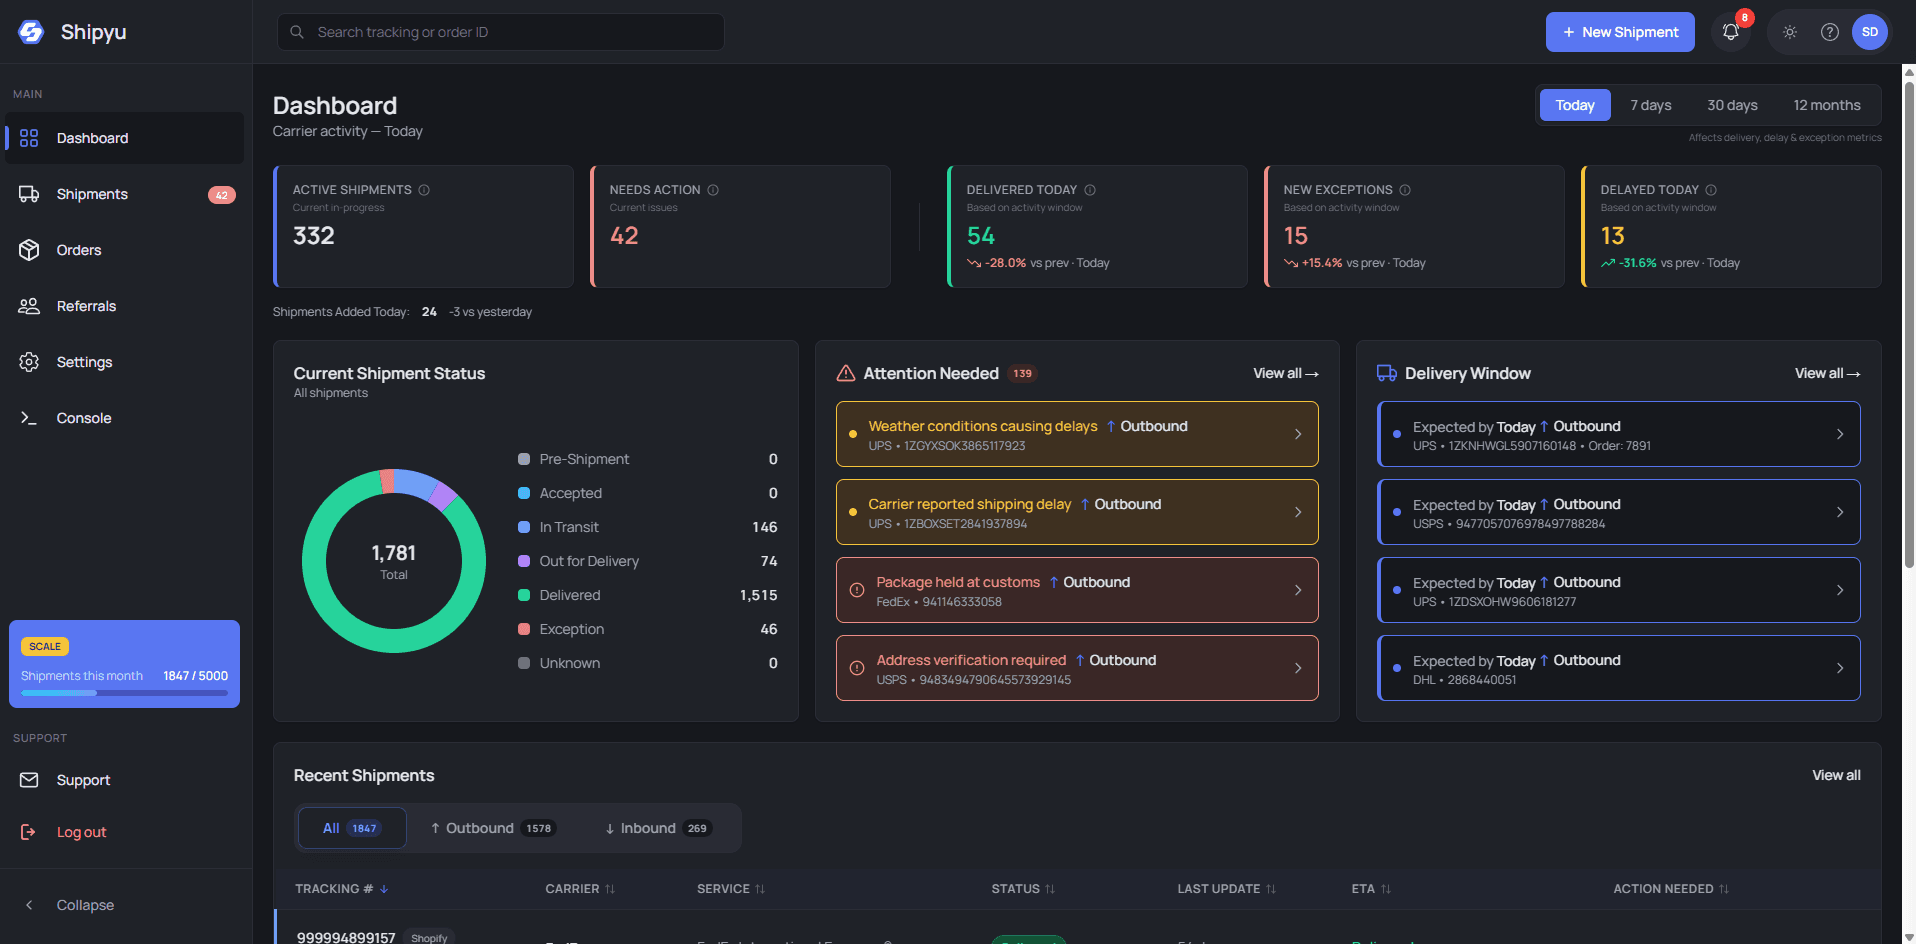The height and width of the screenshot is (944, 1916).
Task: Click the Delivery Window truck icon
Action: coord(1387,373)
